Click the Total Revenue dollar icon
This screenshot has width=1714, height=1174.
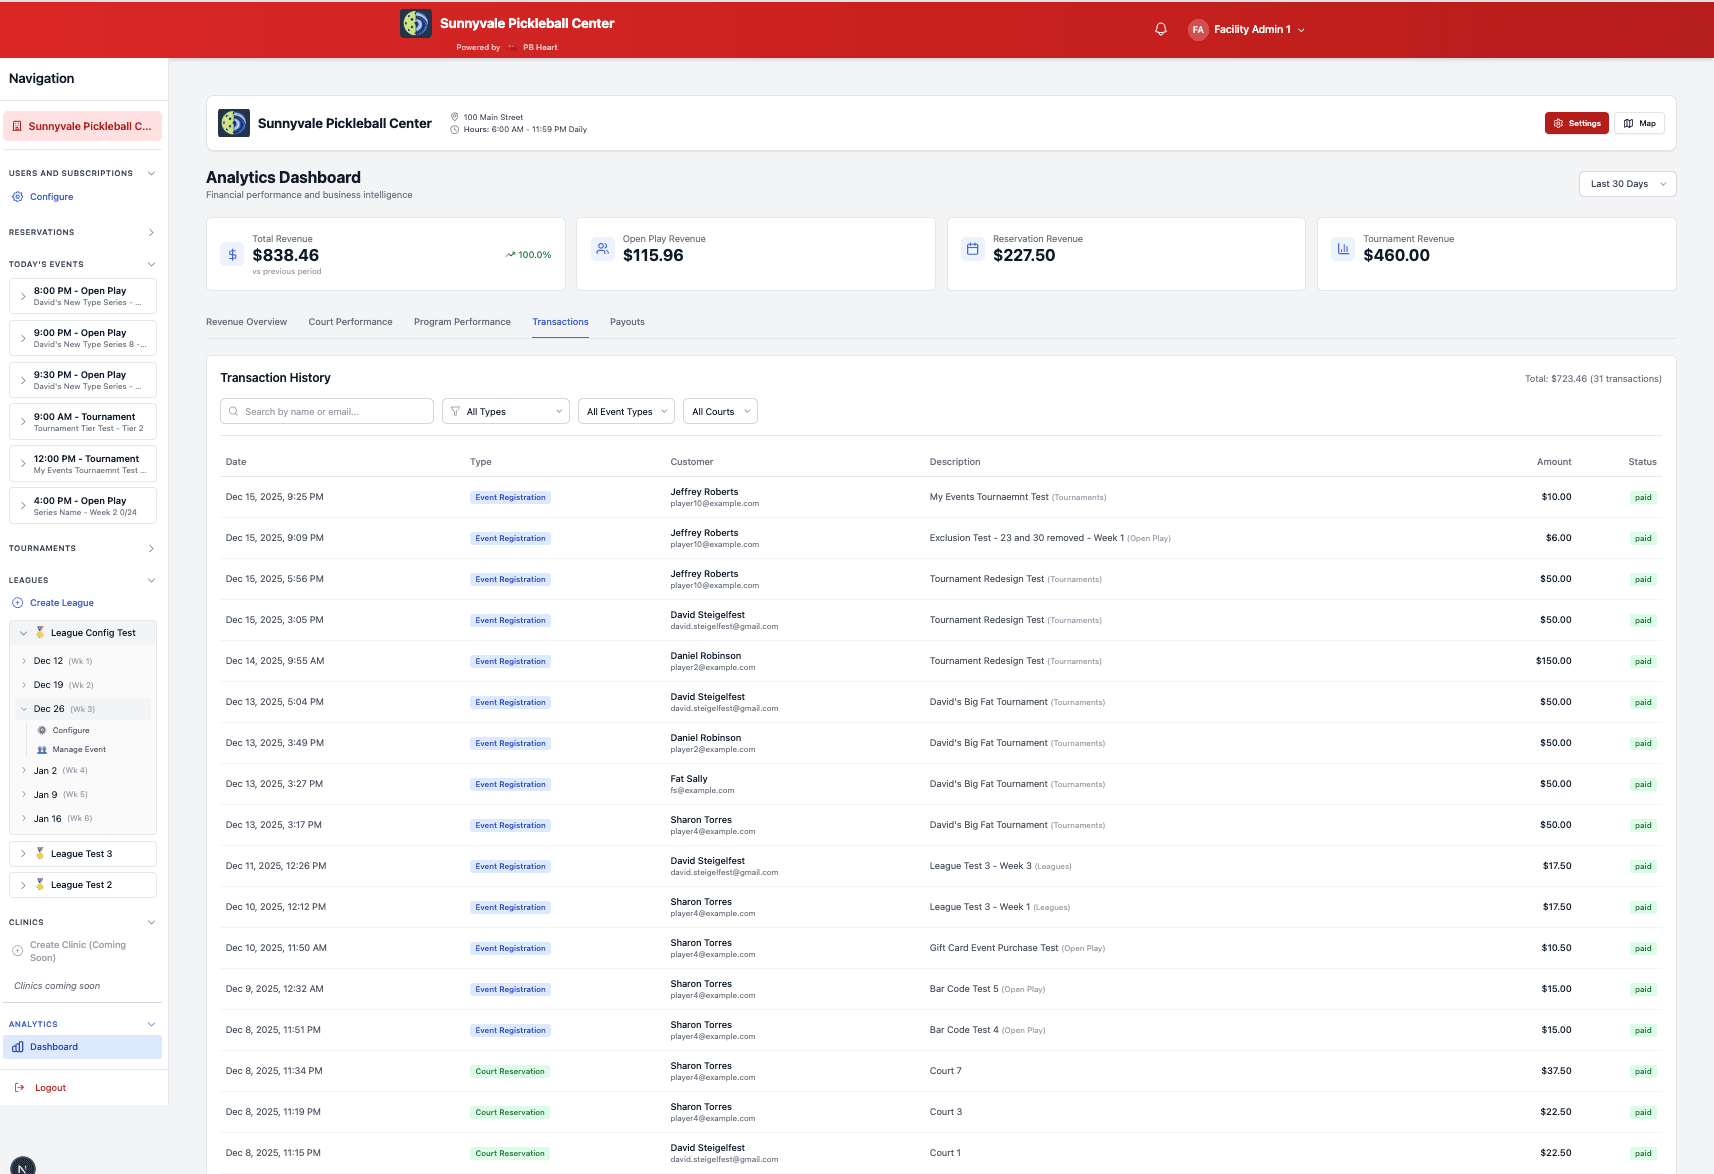232,254
